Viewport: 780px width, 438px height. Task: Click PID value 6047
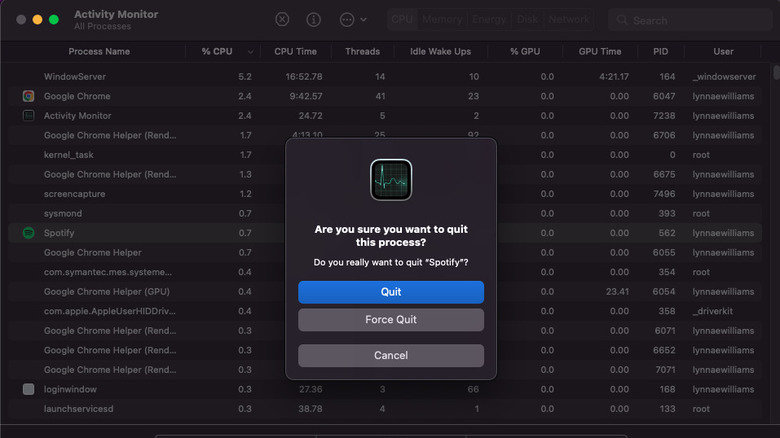pyautogui.click(x=664, y=96)
